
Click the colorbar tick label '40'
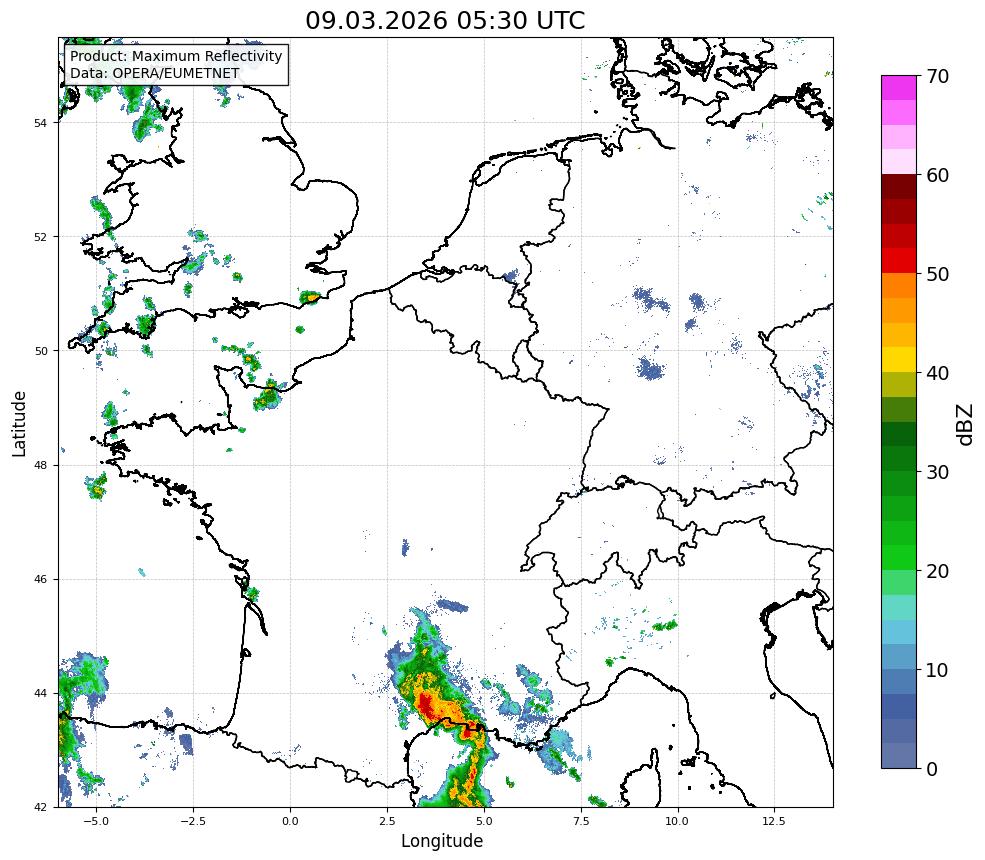pyautogui.click(x=937, y=374)
